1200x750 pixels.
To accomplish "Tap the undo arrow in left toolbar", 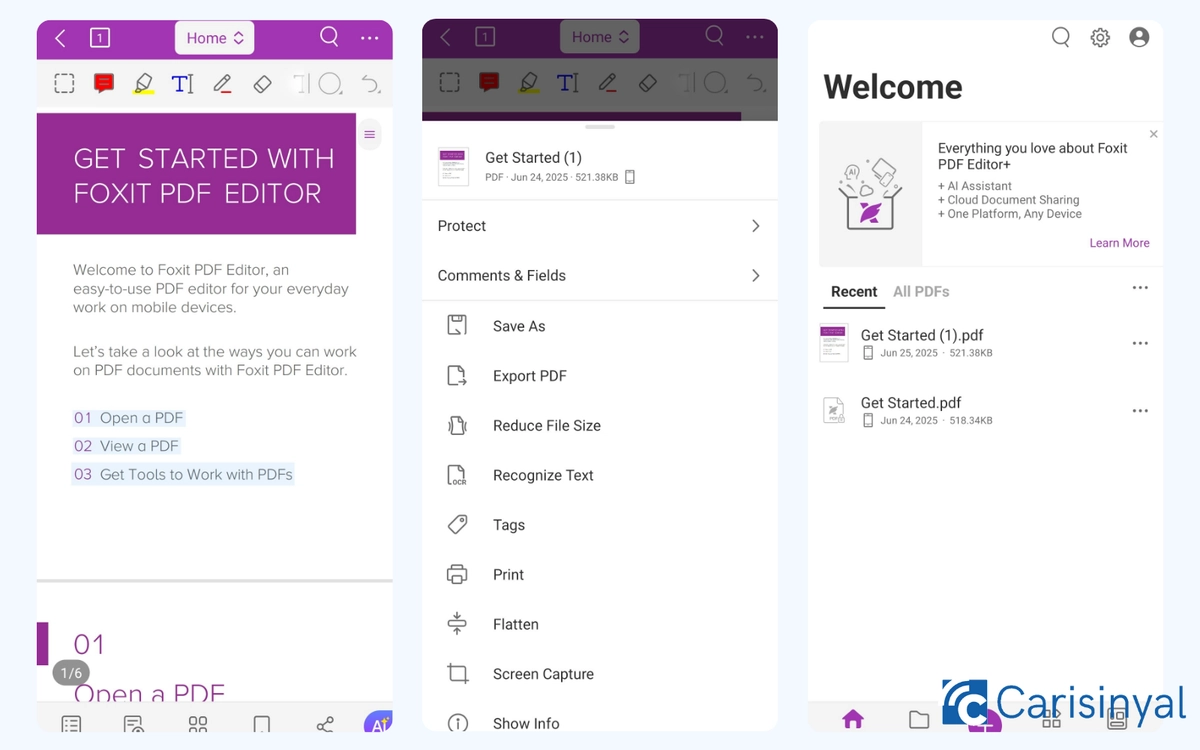I will pyautogui.click(x=370, y=84).
